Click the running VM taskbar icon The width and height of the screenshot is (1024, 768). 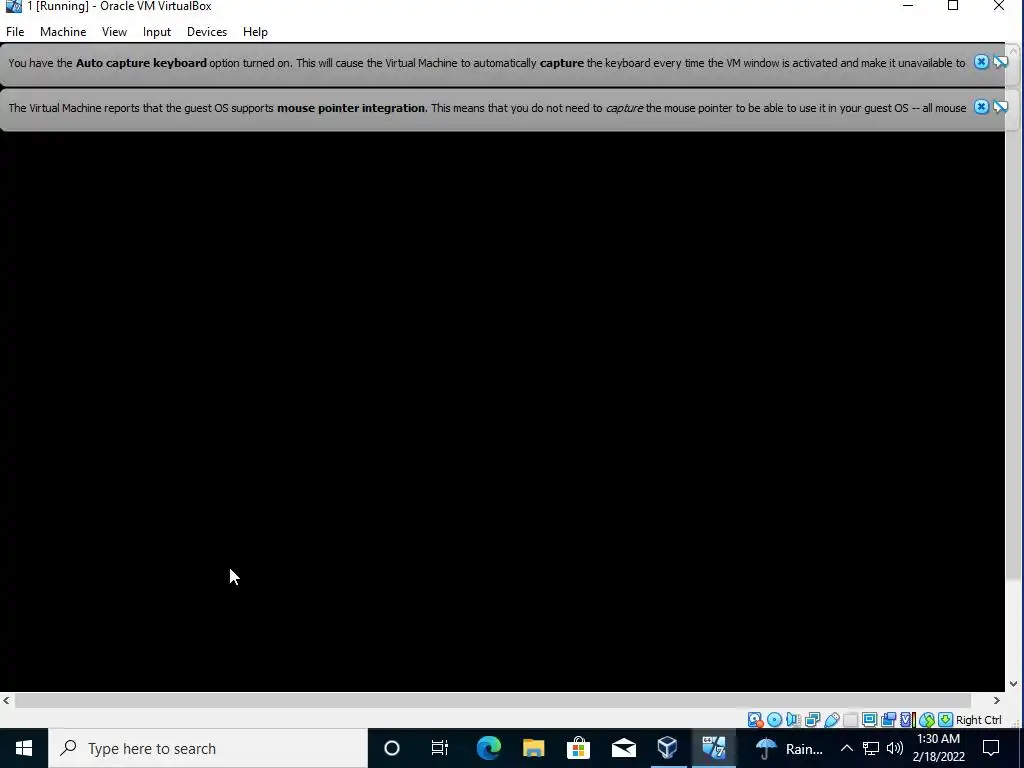(713, 748)
